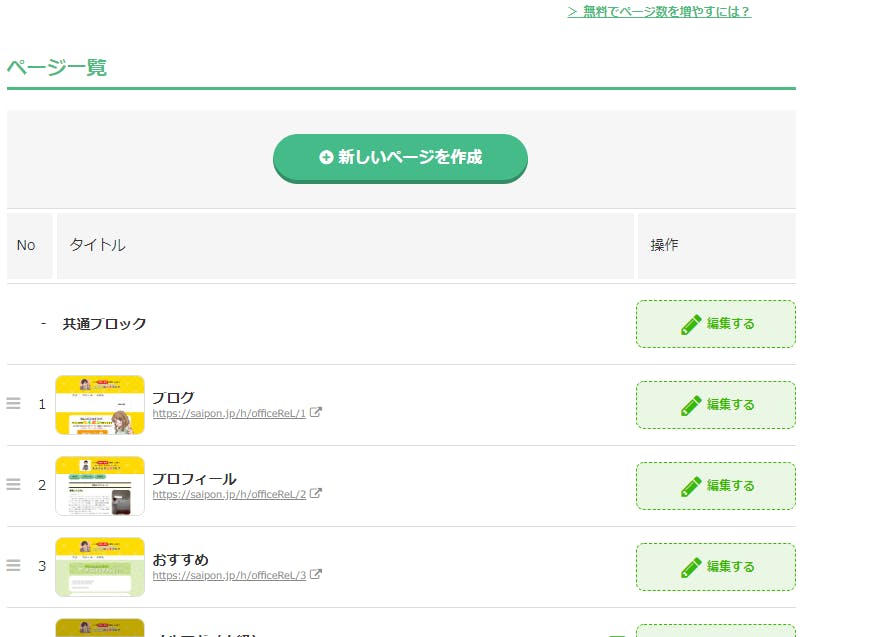Click the drag handle for the プロフィール row
The image size is (895, 637).
click(x=13, y=485)
